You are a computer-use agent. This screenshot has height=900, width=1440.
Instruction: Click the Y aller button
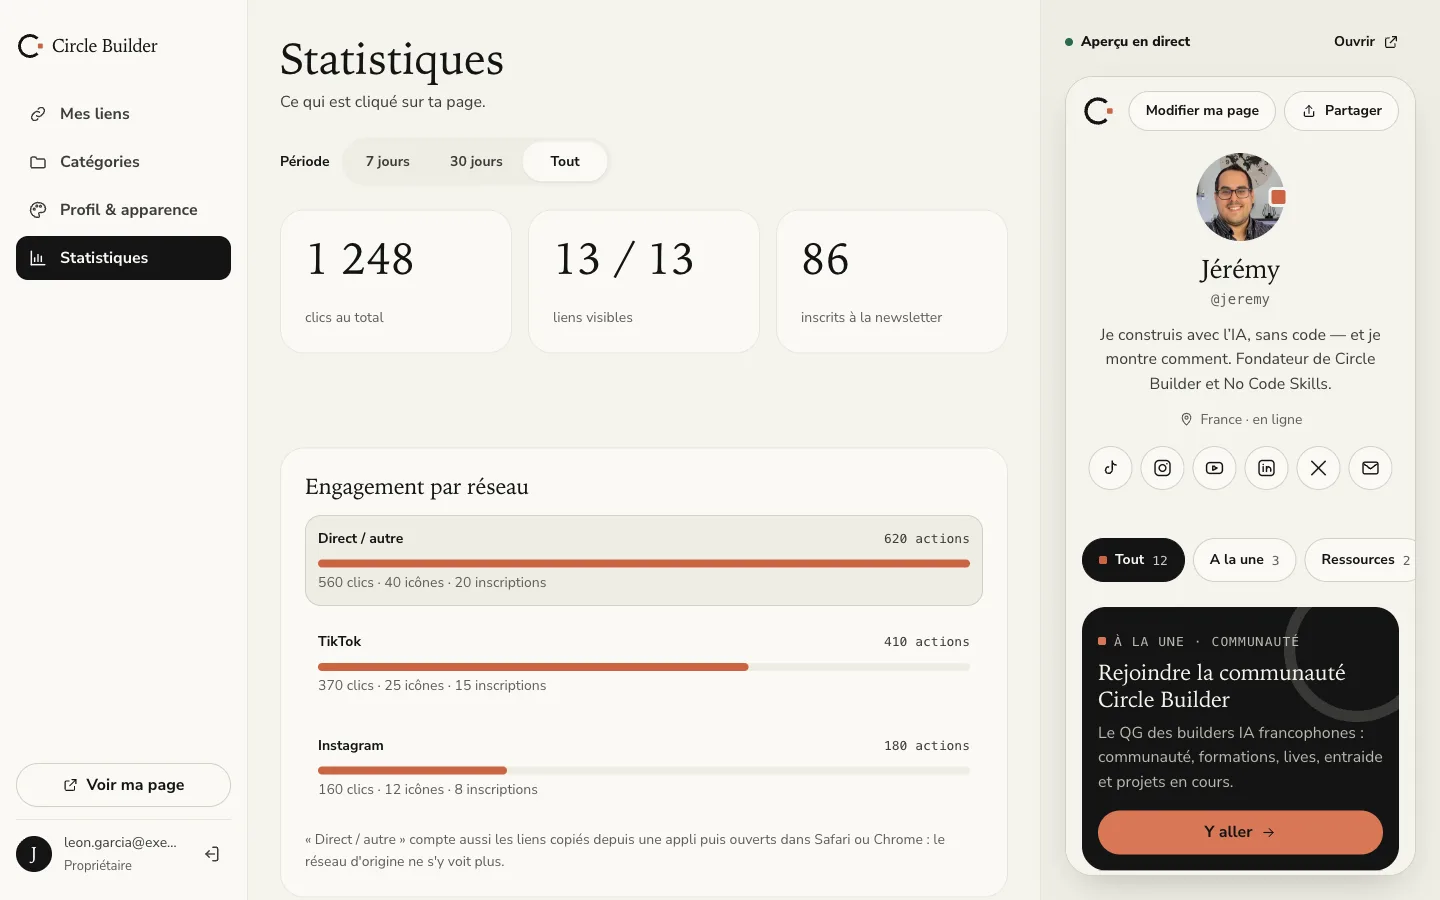[x=1240, y=832]
